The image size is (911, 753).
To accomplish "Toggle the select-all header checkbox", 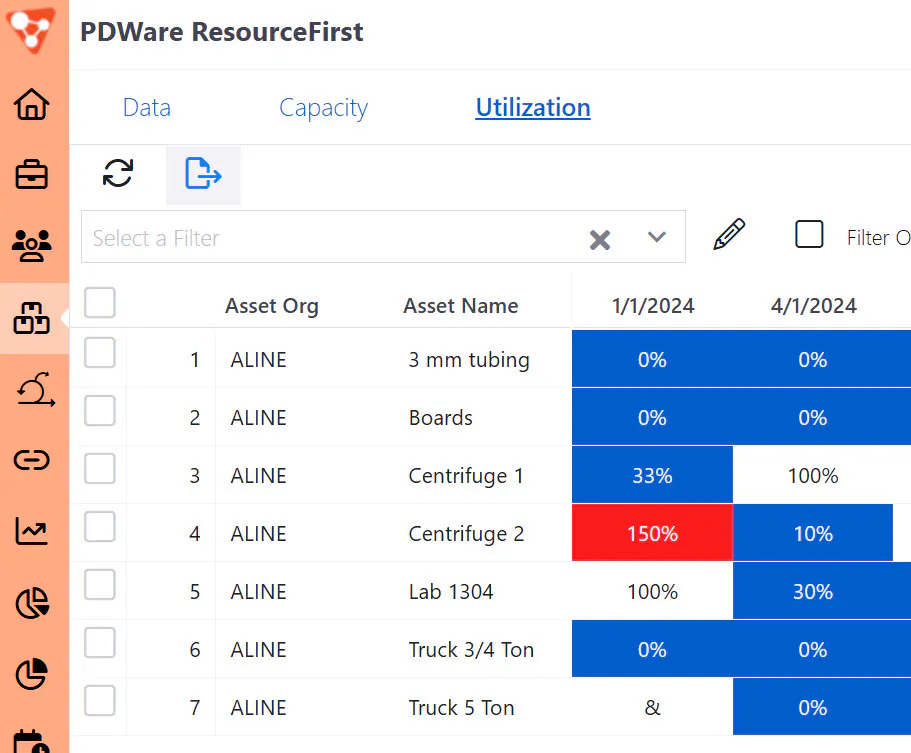I will [99, 303].
